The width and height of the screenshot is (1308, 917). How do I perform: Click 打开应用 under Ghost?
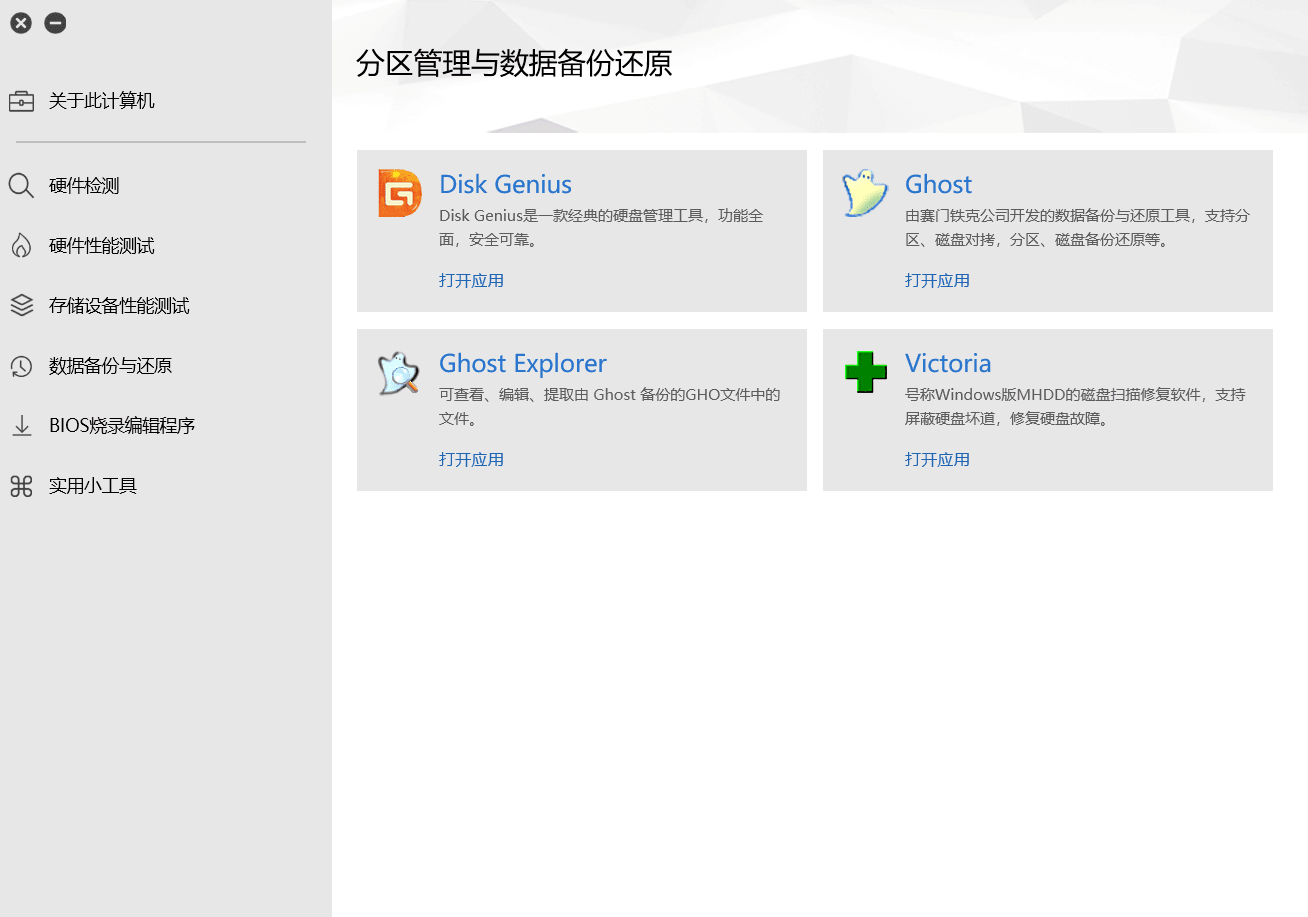tap(937, 280)
